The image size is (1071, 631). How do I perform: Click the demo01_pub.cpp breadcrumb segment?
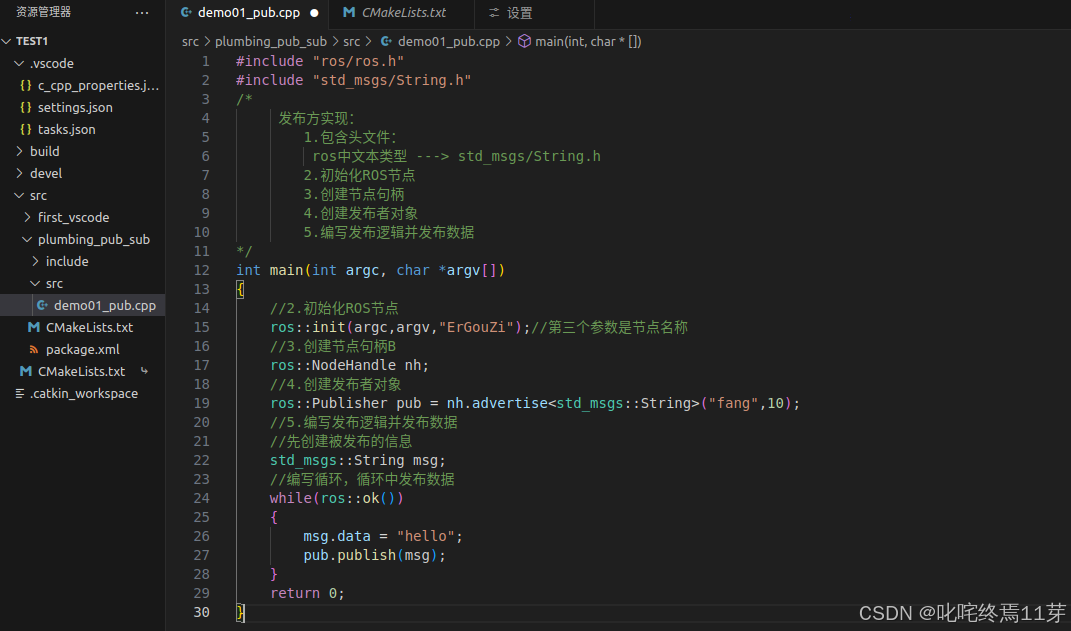[449, 42]
